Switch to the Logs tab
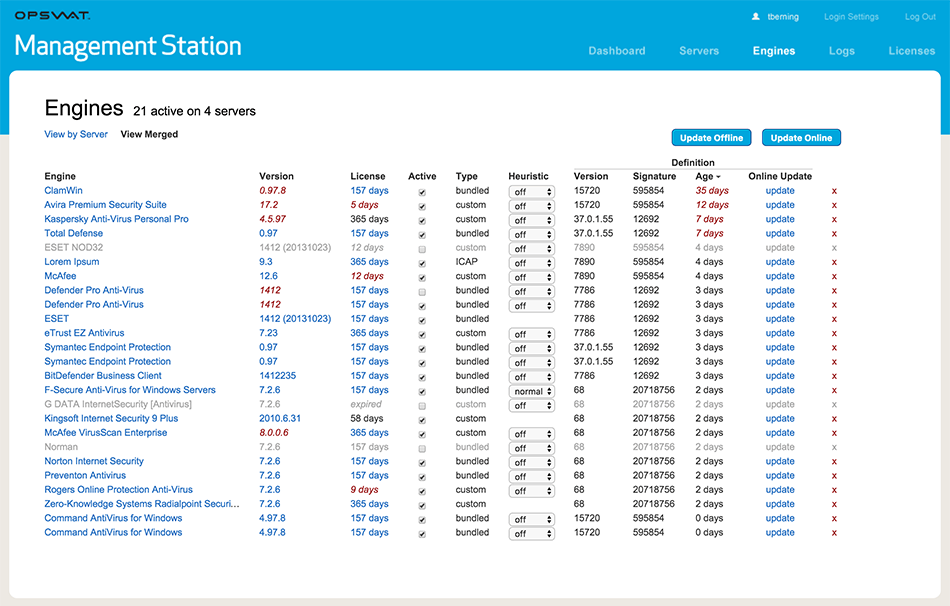 click(842, 51)
